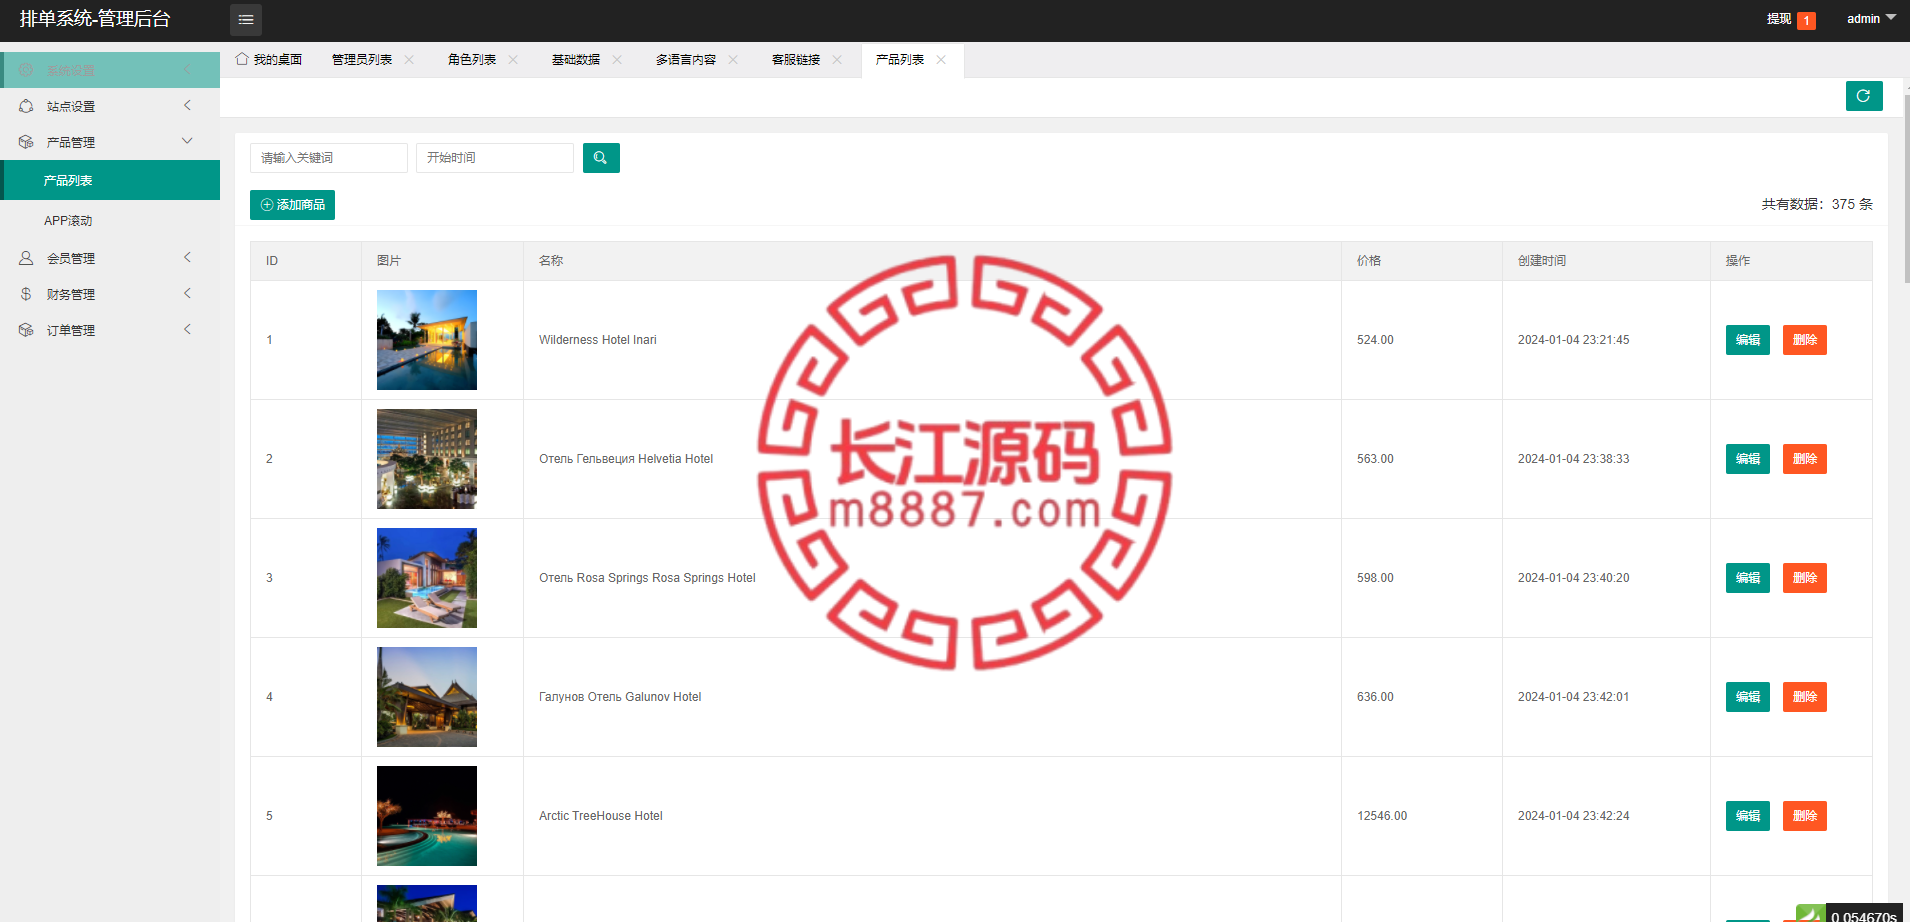Close the 多语言内容 tab
1910x922 pixels.
point(733,60)
